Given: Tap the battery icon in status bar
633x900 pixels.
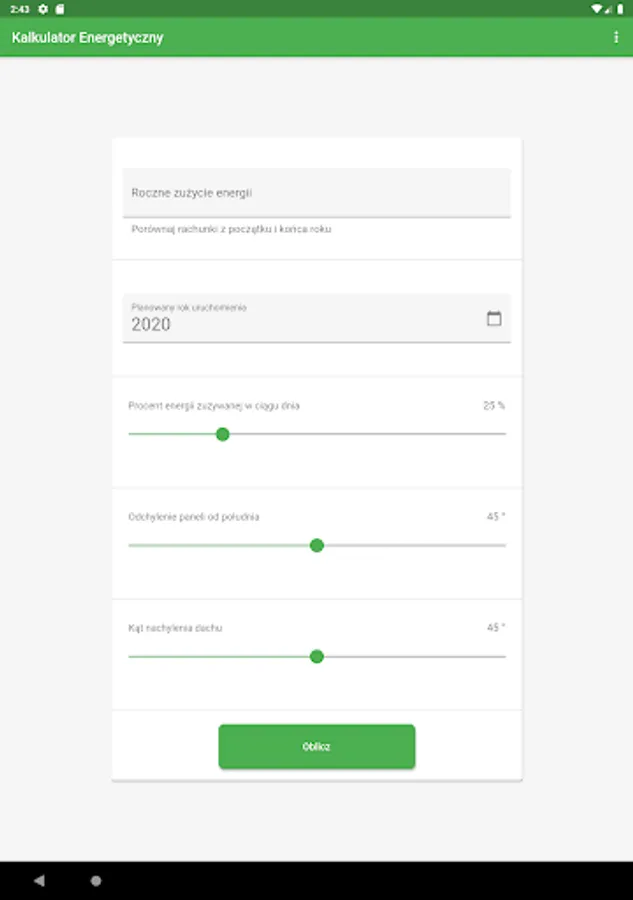Looking at the screenshot, I should click(x=621, y=8).
